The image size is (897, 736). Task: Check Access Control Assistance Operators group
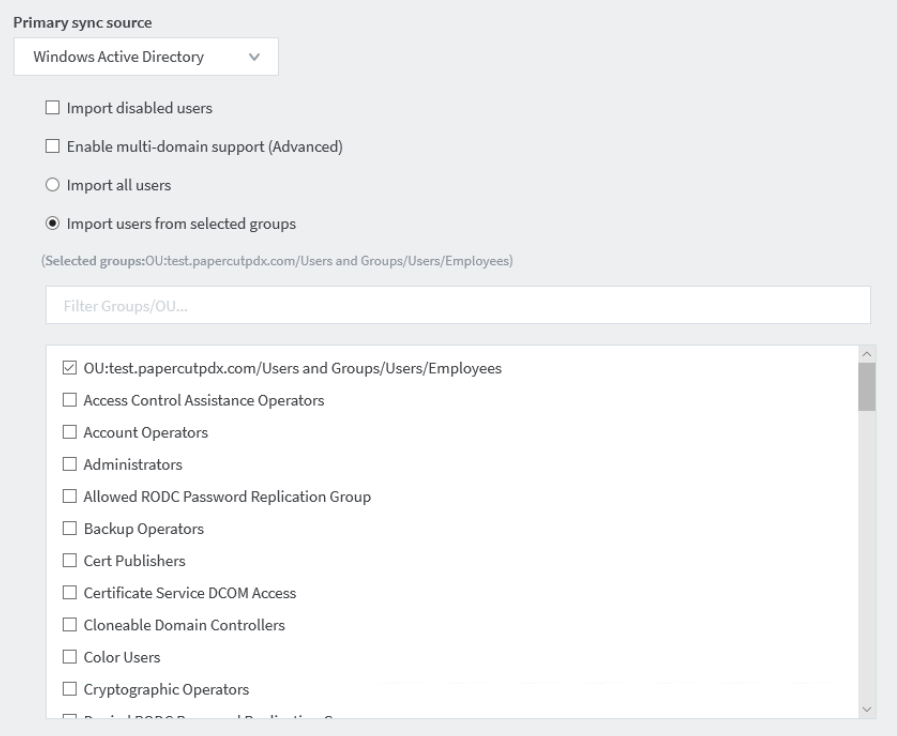[69, 400]
